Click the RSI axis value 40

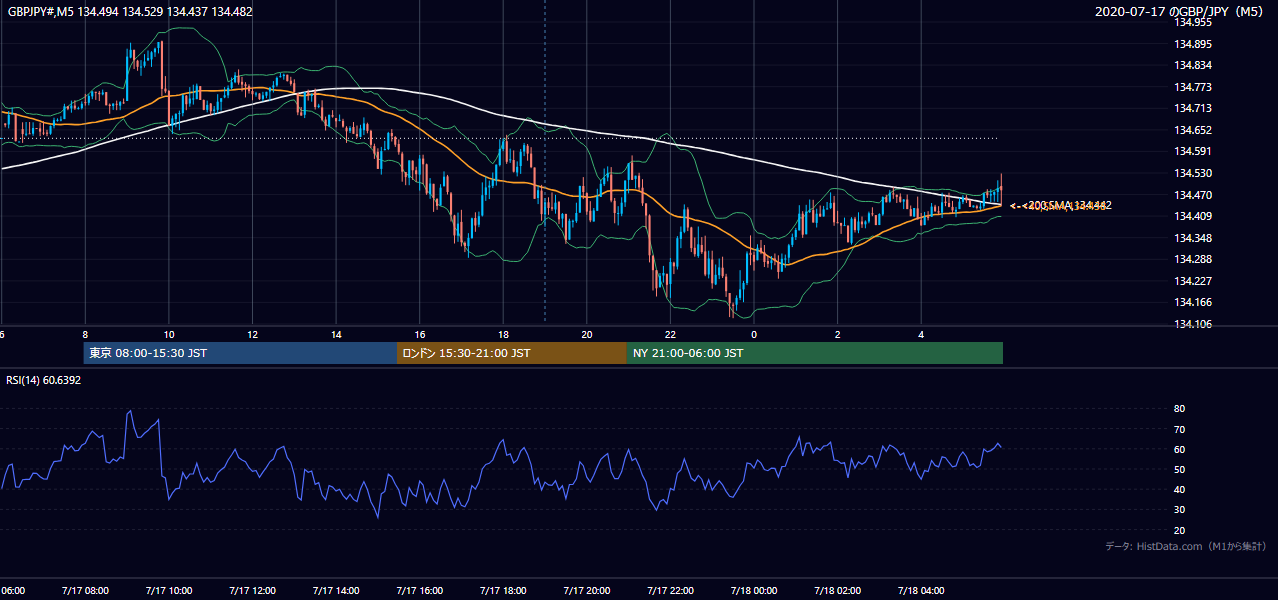1179,490
